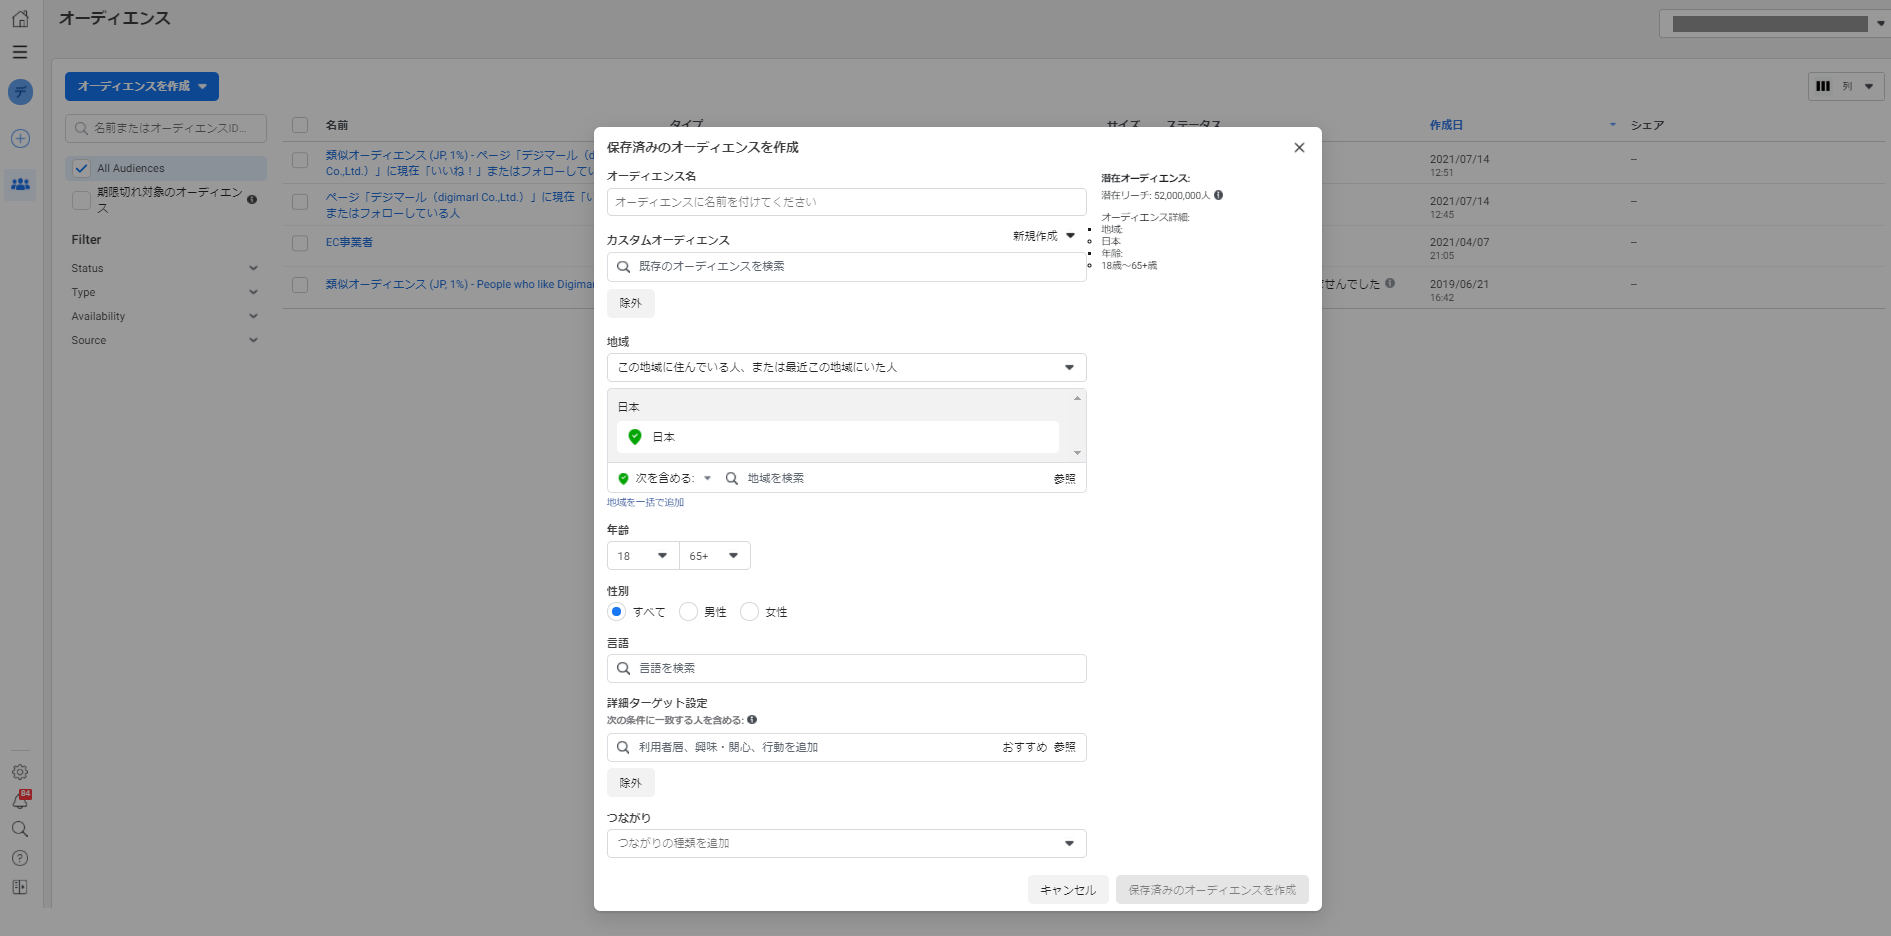Open minimum age 18 dropdown
The height and width of the screenshot is (936, 1891).
(643, 556)
